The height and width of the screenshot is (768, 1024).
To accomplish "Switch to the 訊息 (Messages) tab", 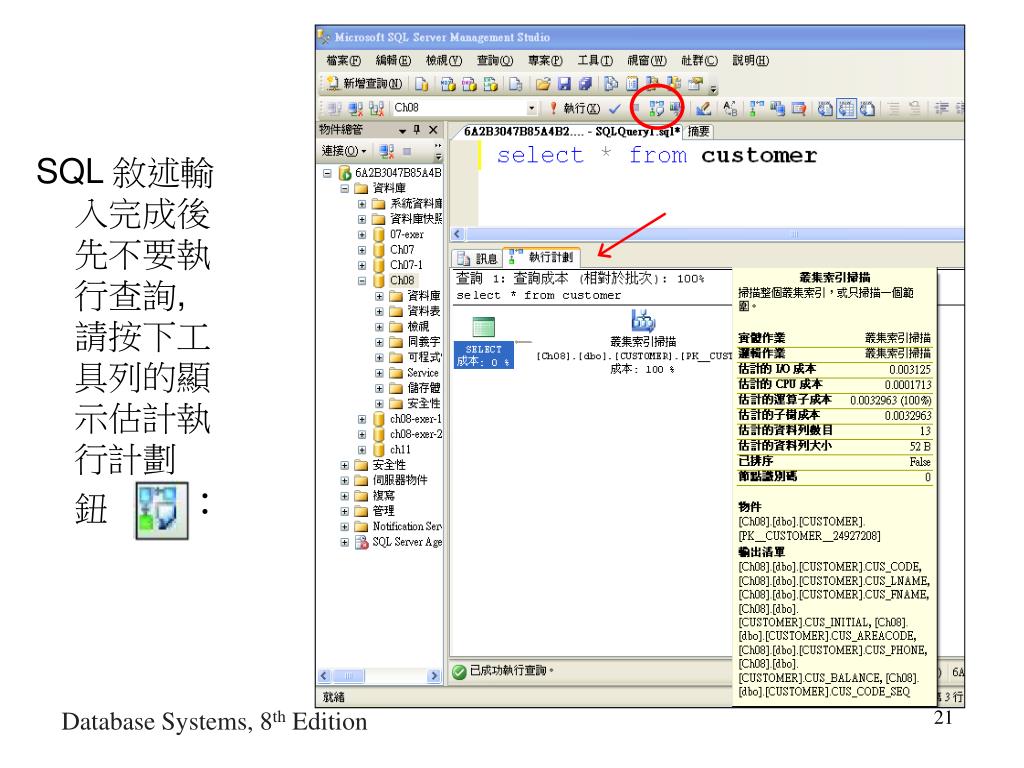I will pyautogui.click(x=478, y=259).
